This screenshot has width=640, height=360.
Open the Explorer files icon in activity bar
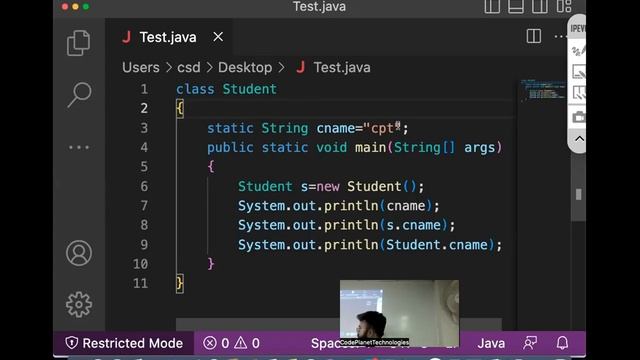click(78, 43)
